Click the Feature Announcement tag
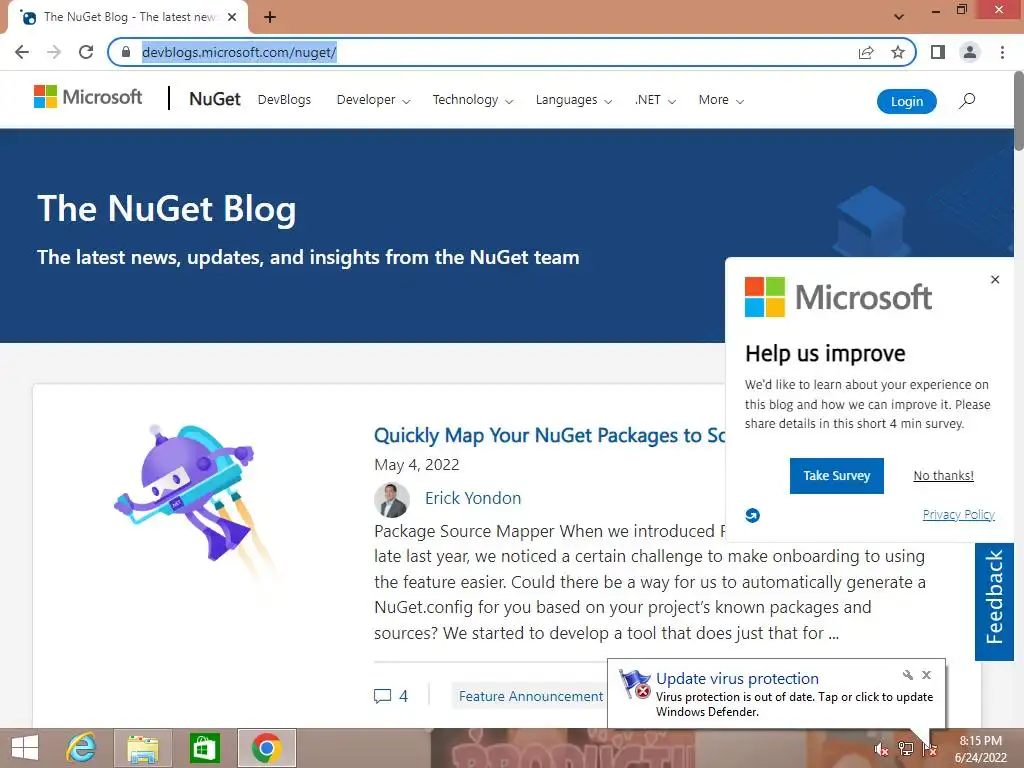The width and height of the screenshot is (1024, 768). (530, 696)
